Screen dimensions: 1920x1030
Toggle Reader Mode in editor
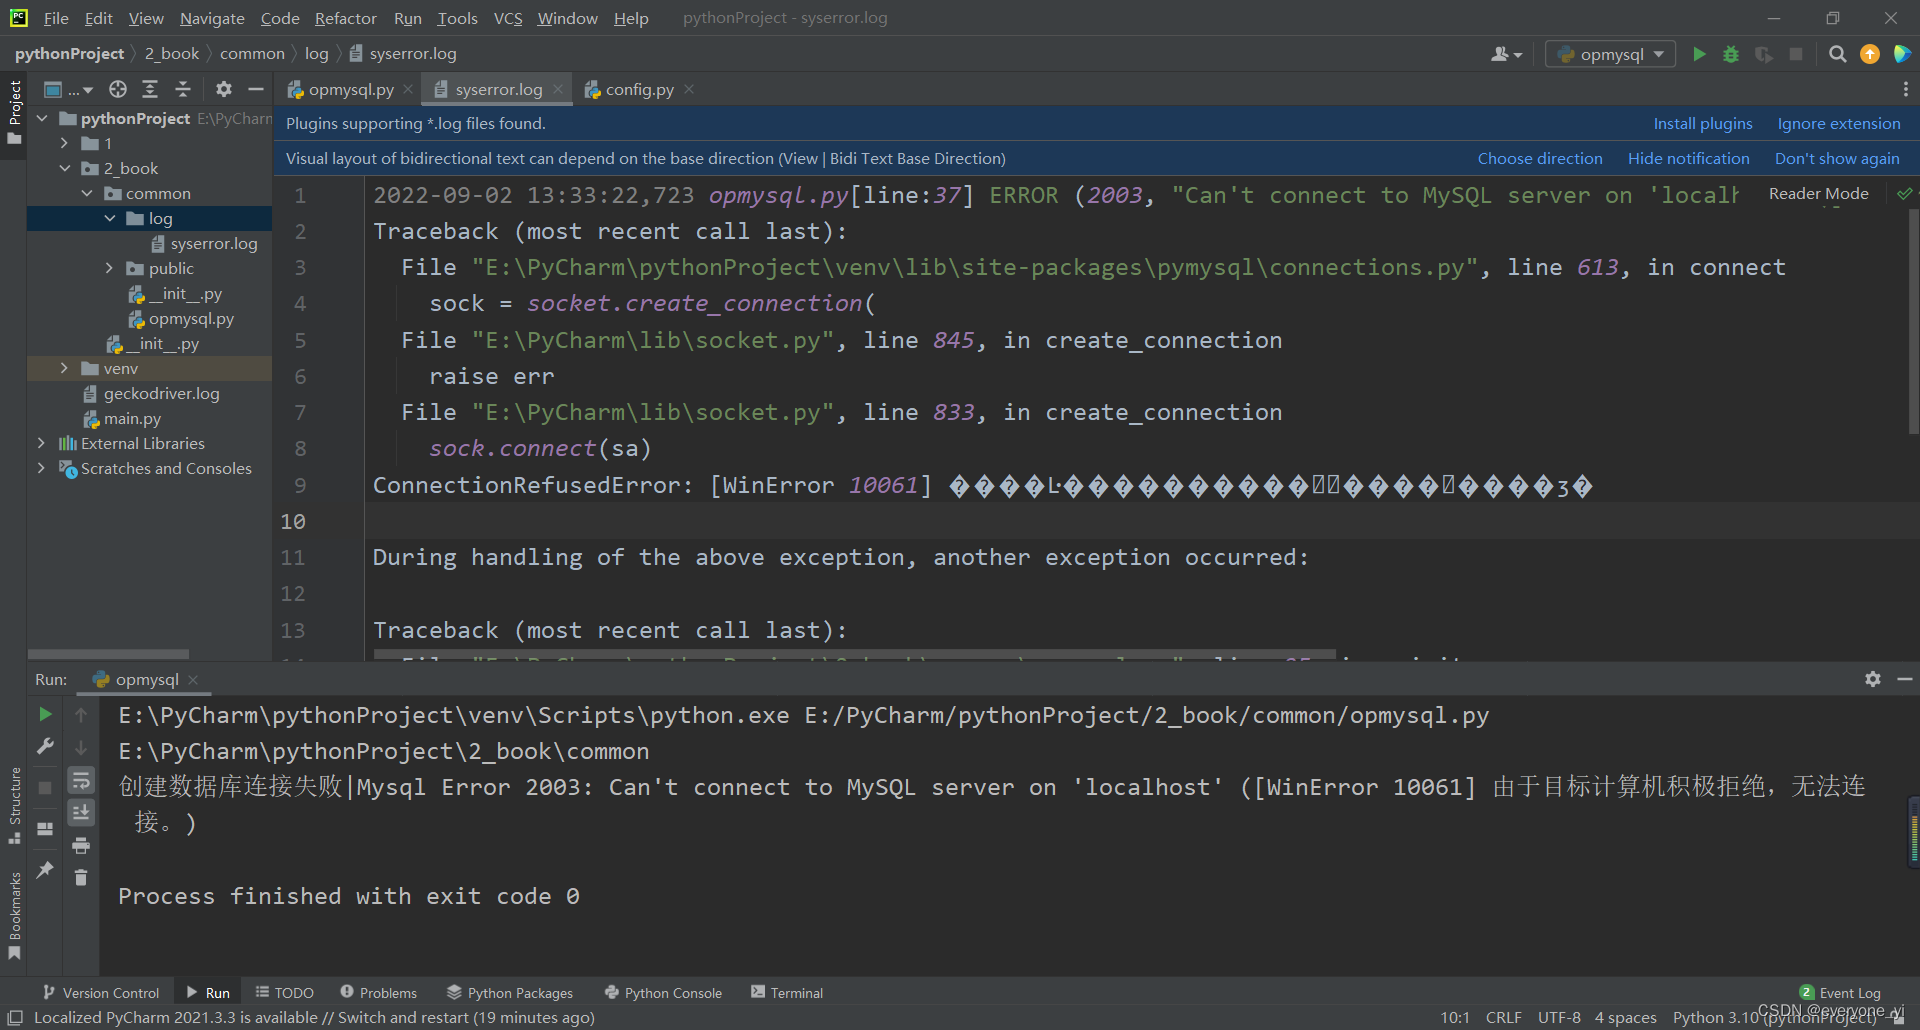1818,194
